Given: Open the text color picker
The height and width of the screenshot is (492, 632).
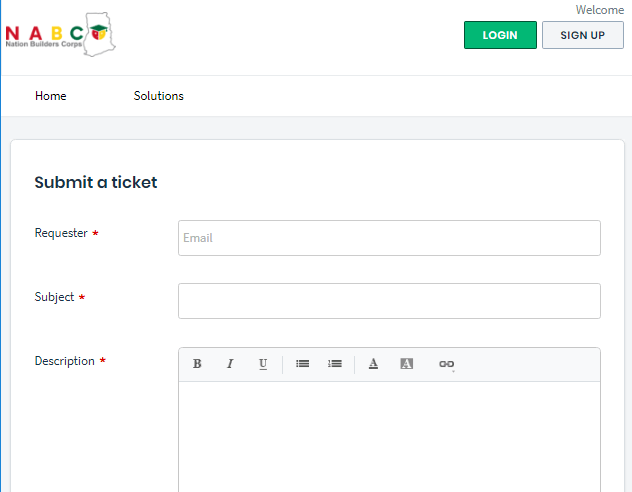Looking at the screenshot, I should (373, 364).
